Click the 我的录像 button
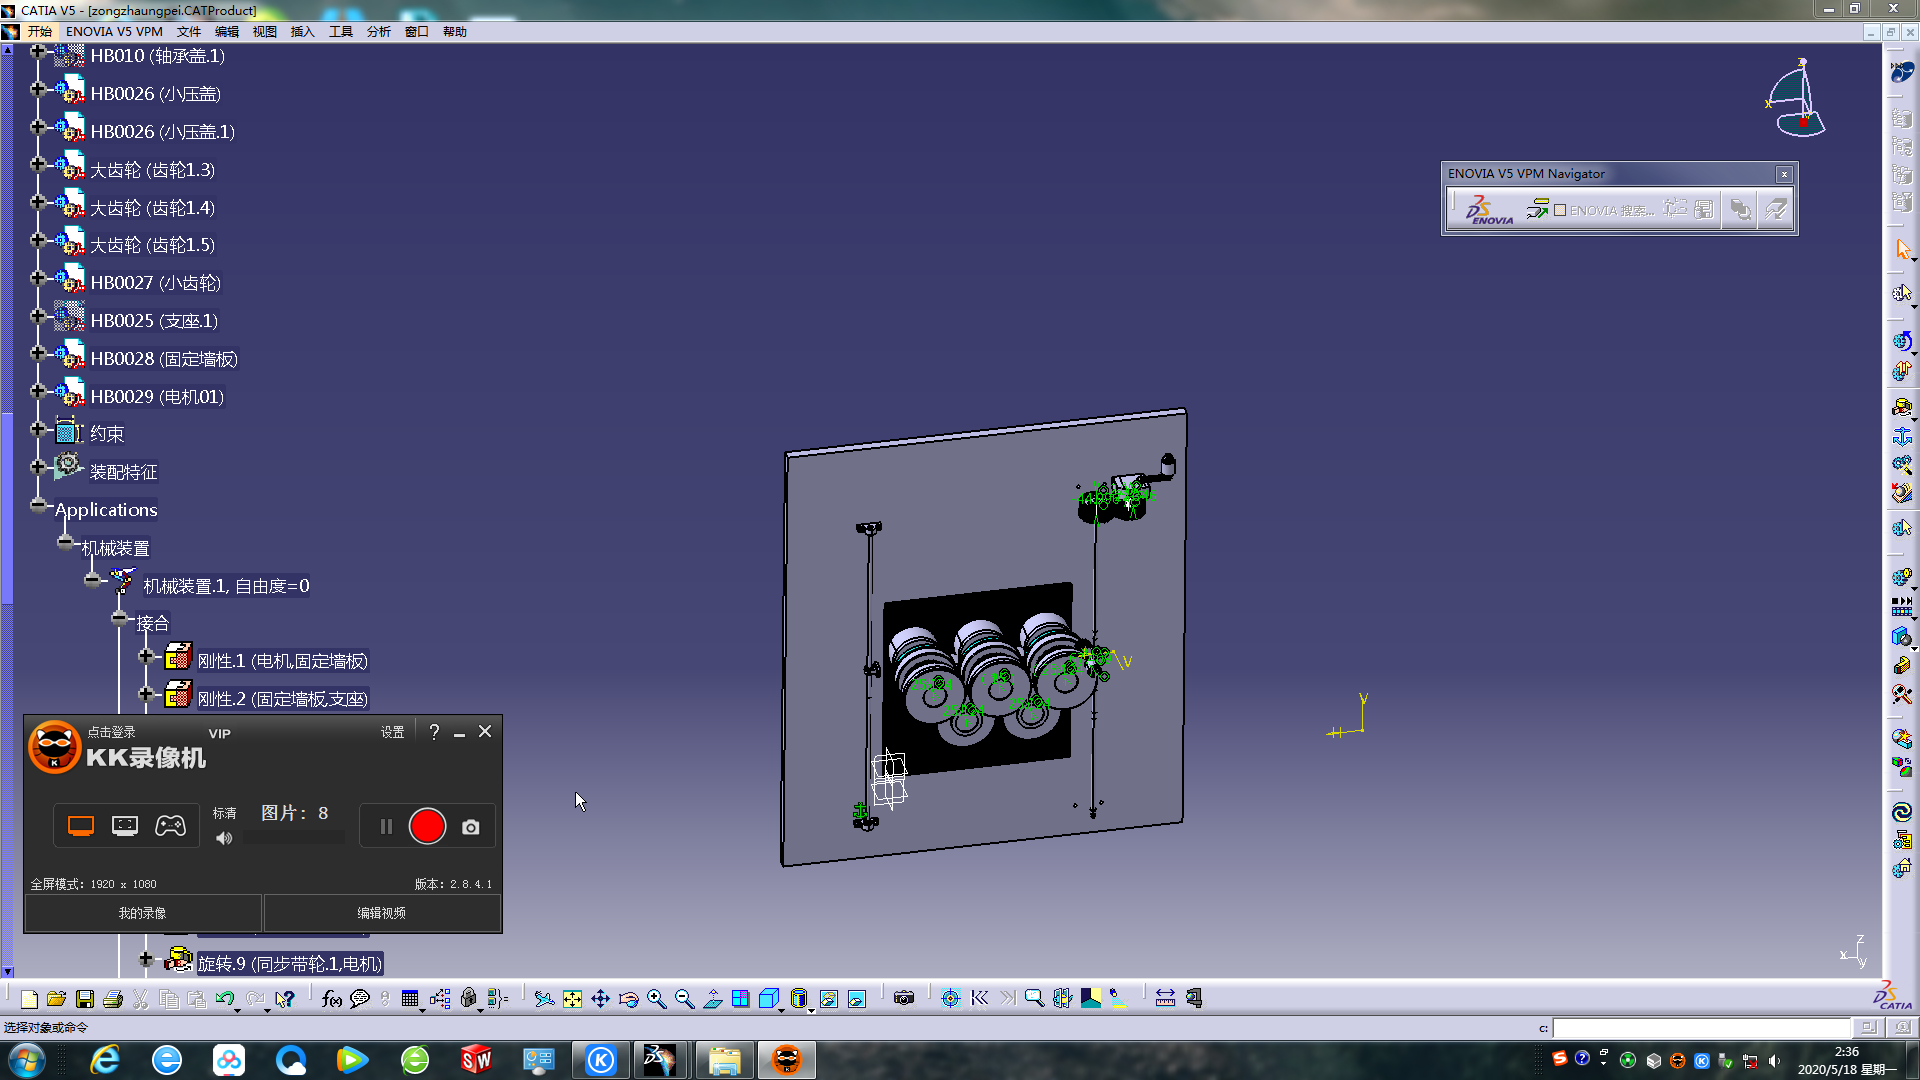This screenshot has height=1080, width=1920. tap(143, 913)
